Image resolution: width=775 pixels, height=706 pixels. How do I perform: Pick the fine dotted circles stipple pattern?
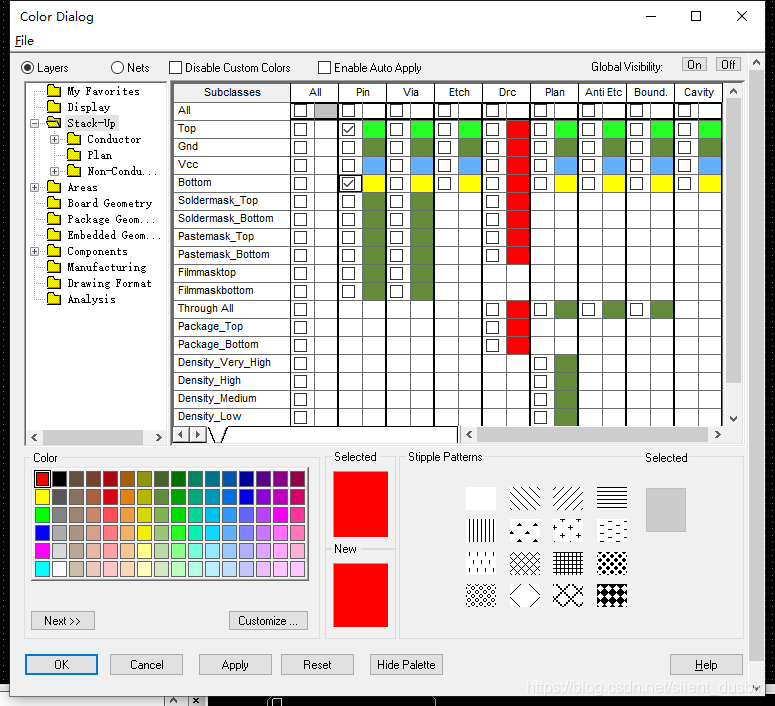point(481,596)
